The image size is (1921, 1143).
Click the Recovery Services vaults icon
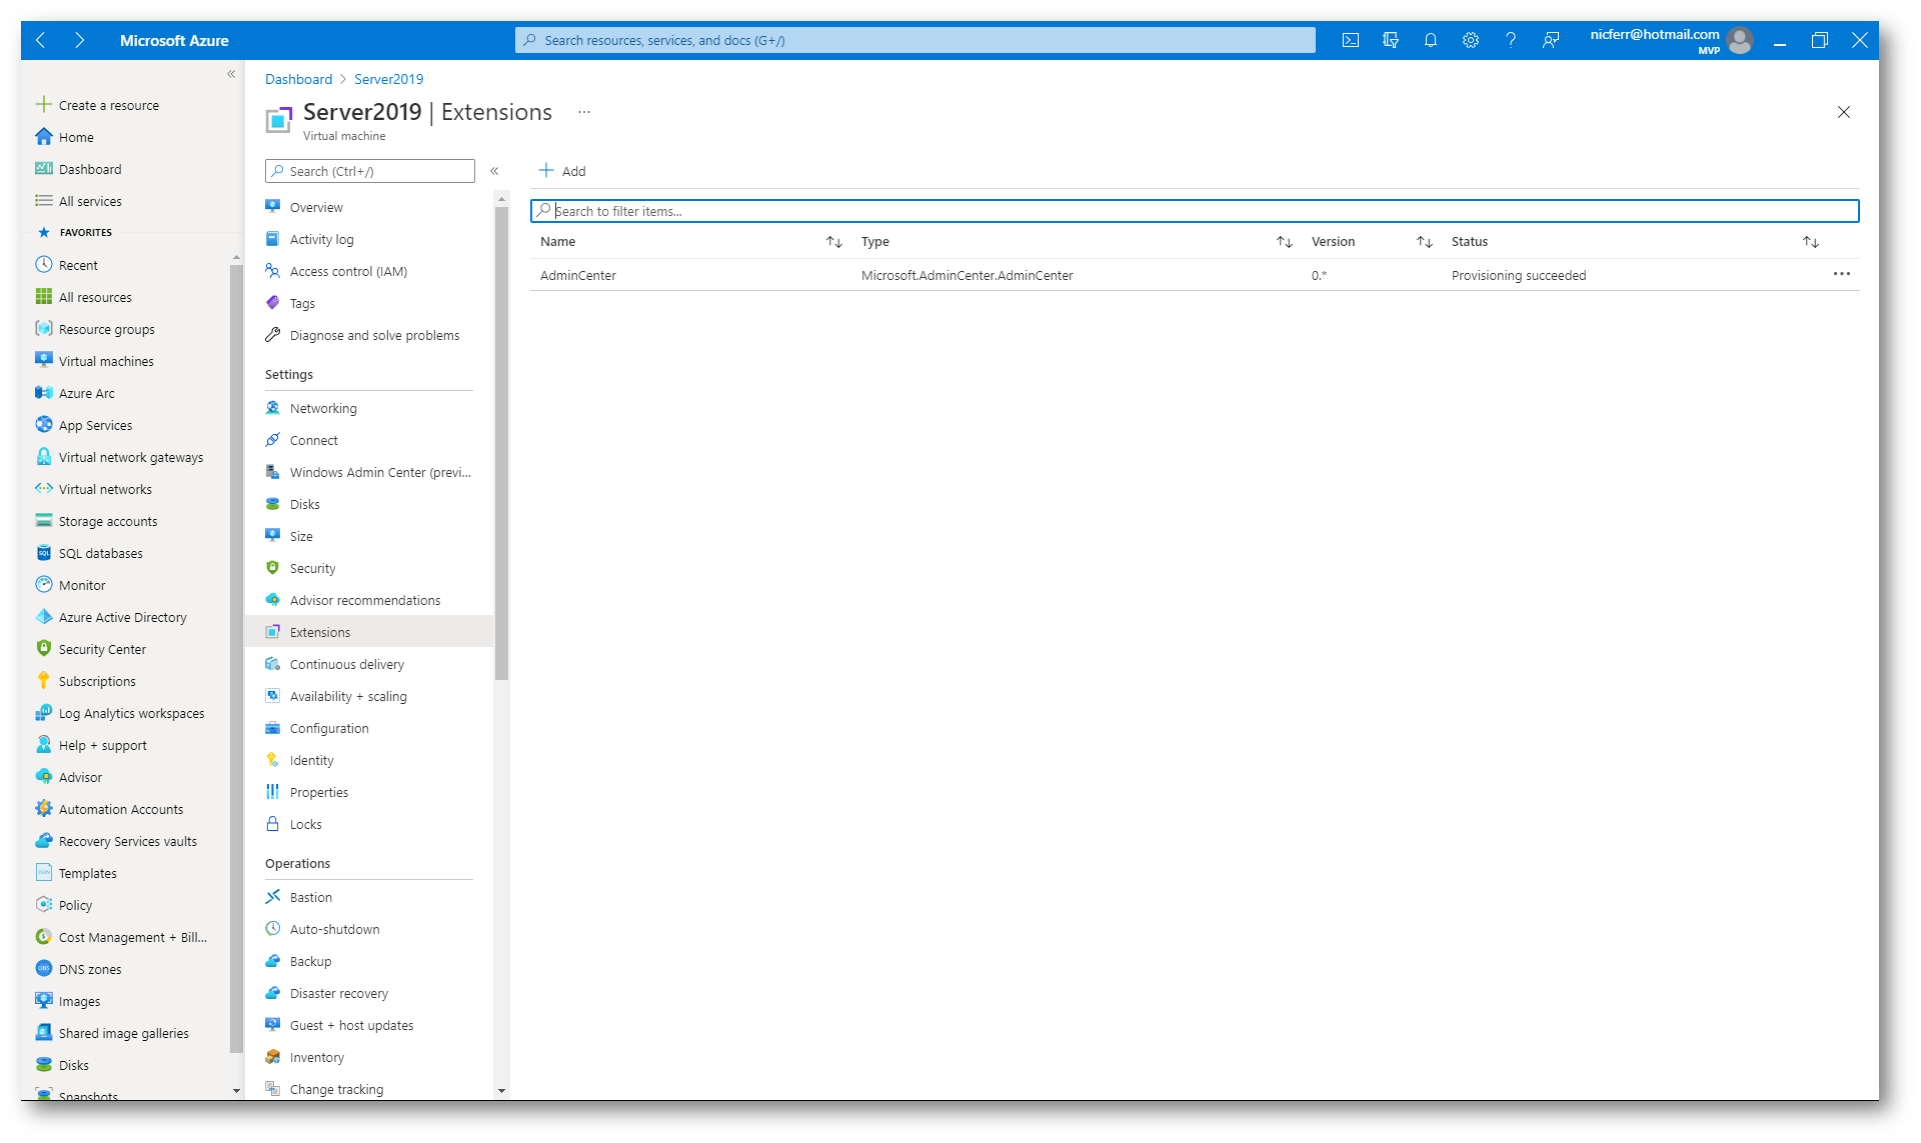click(x=43, y=840)
